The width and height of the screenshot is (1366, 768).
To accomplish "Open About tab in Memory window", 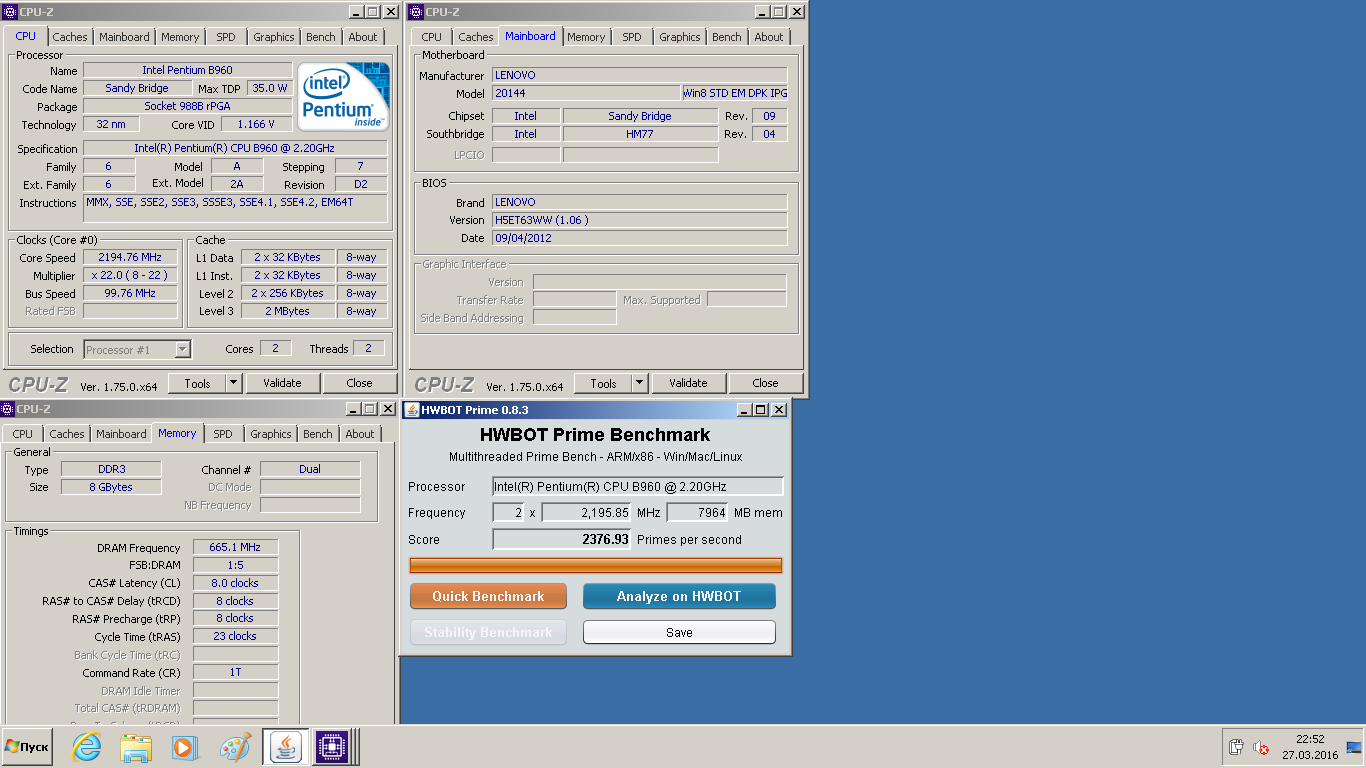I will (360, 434).
